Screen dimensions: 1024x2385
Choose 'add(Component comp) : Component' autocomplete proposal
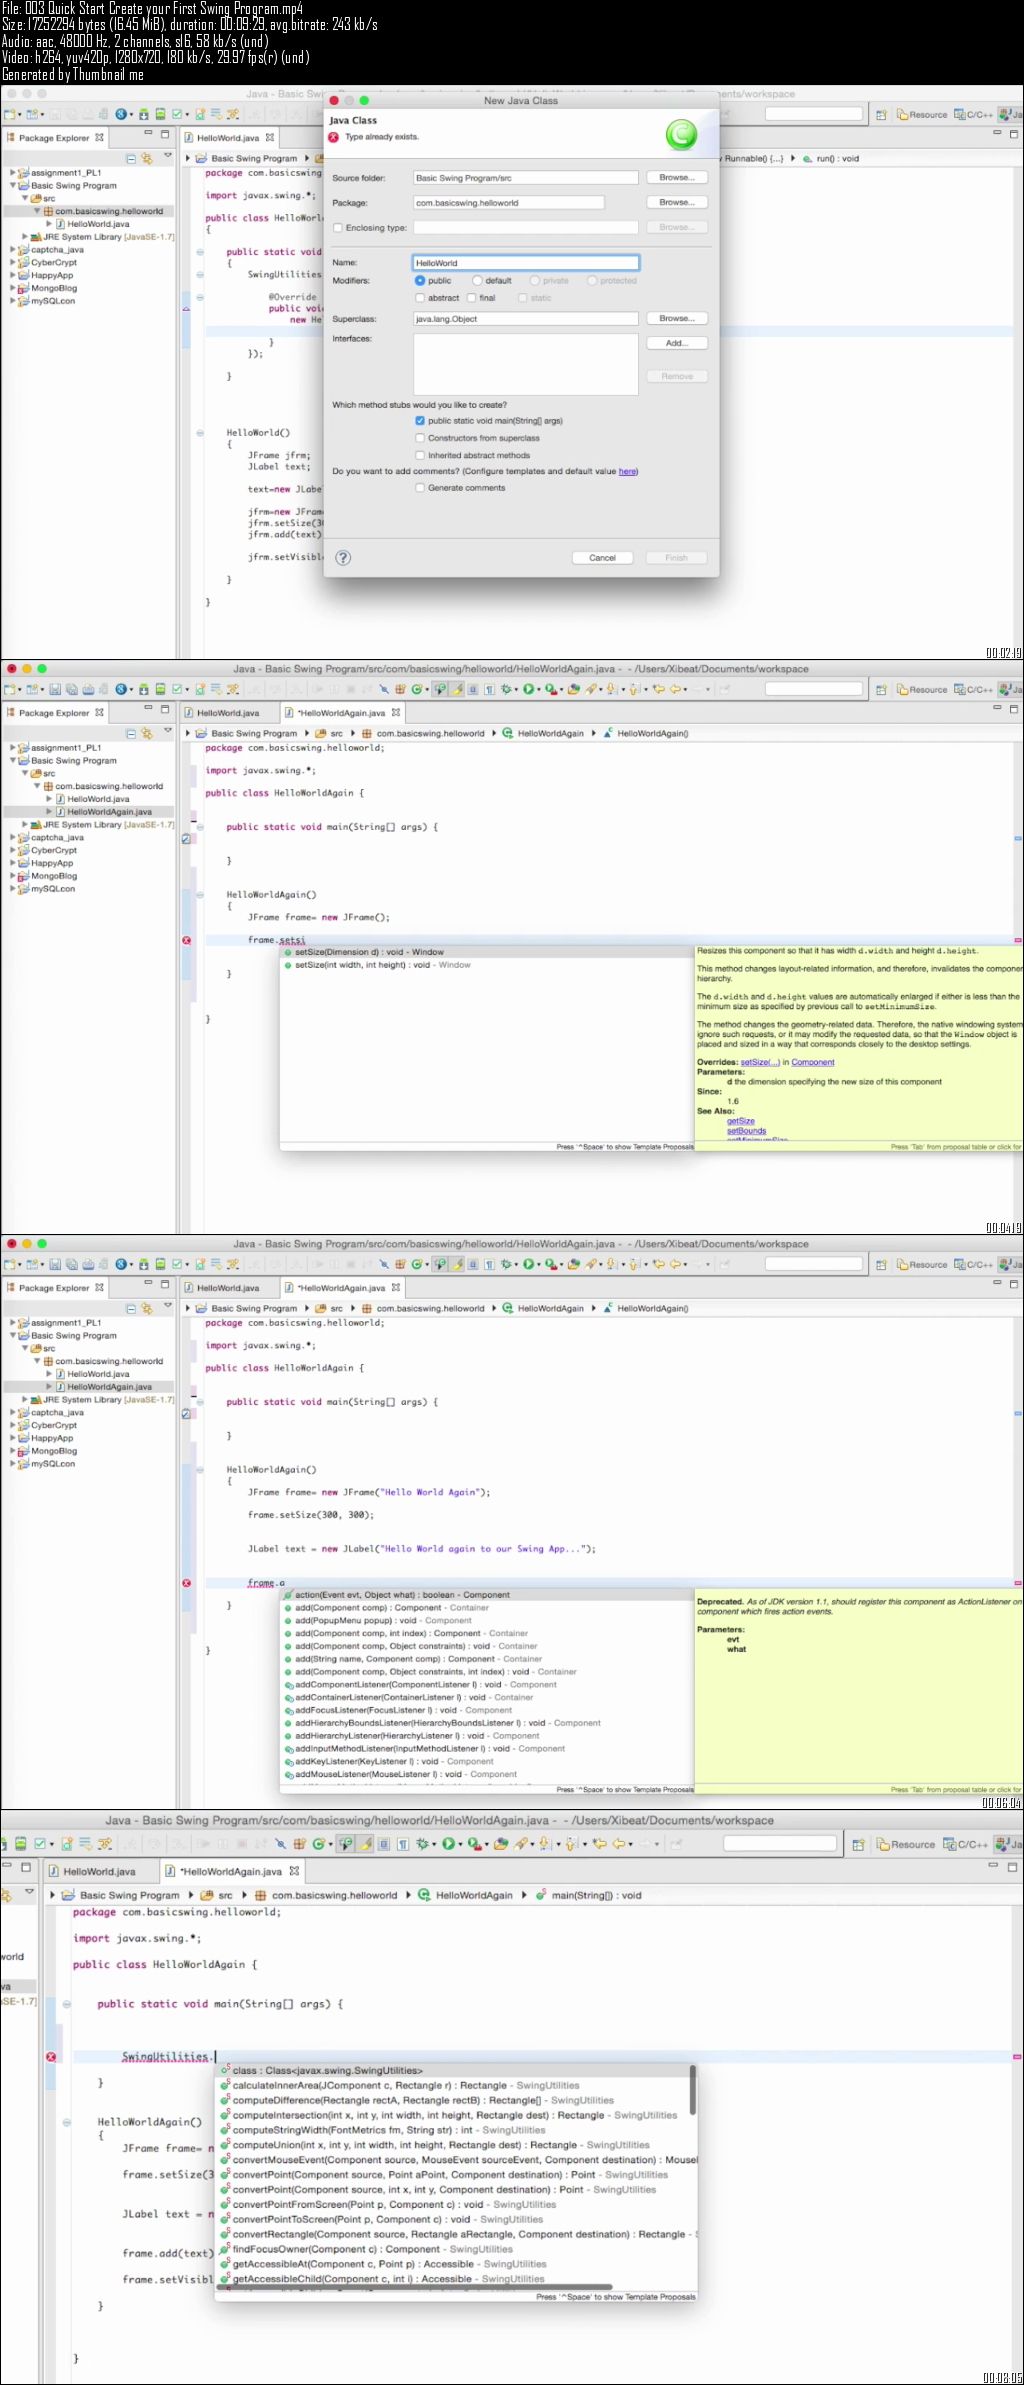coord(391,1608)
